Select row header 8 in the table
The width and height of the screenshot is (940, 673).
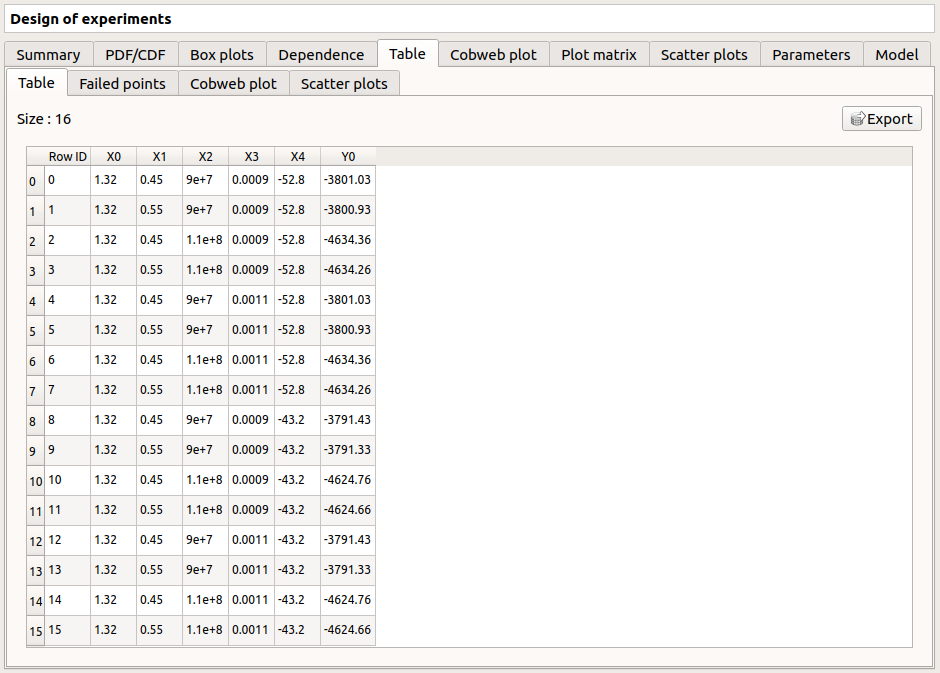(34, 421)
